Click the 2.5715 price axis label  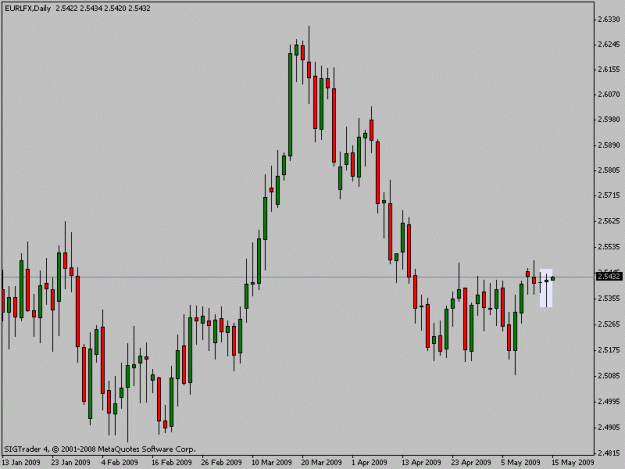tap(609, 196)
